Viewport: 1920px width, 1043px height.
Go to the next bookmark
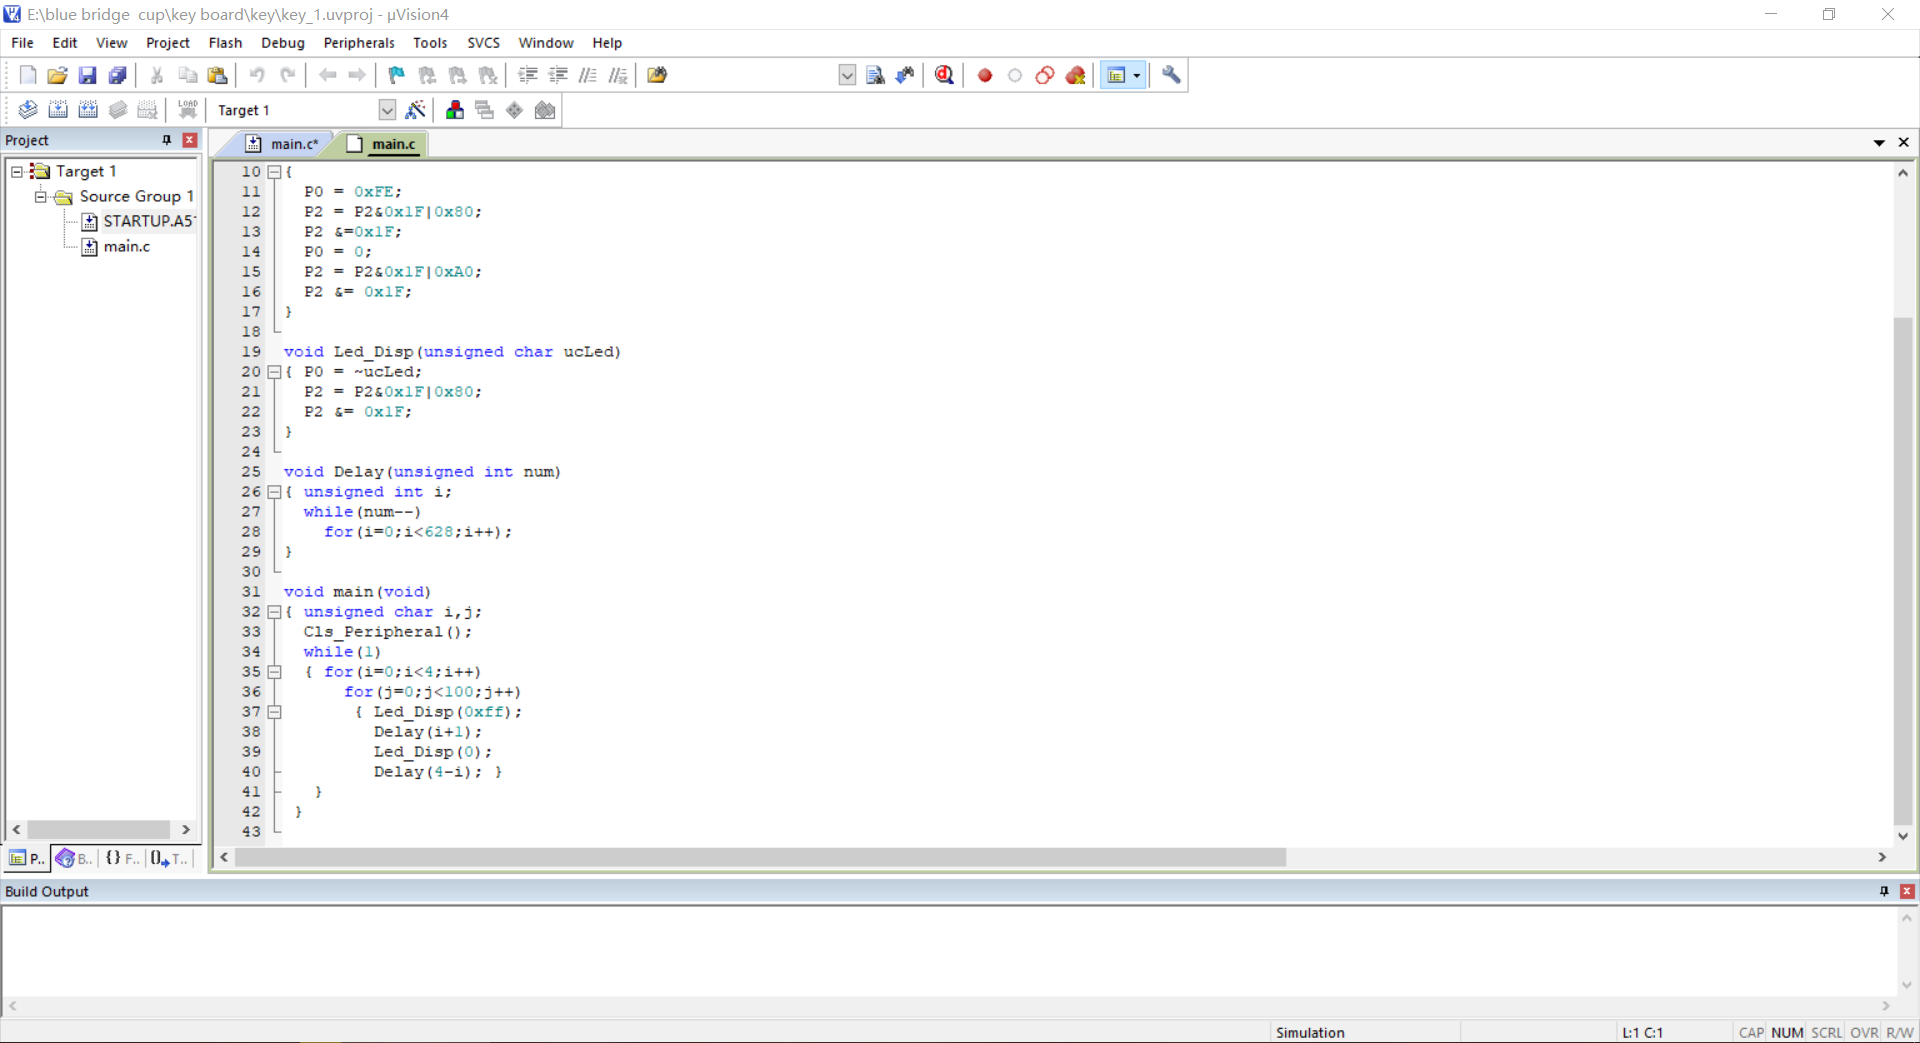pos(457,75)
